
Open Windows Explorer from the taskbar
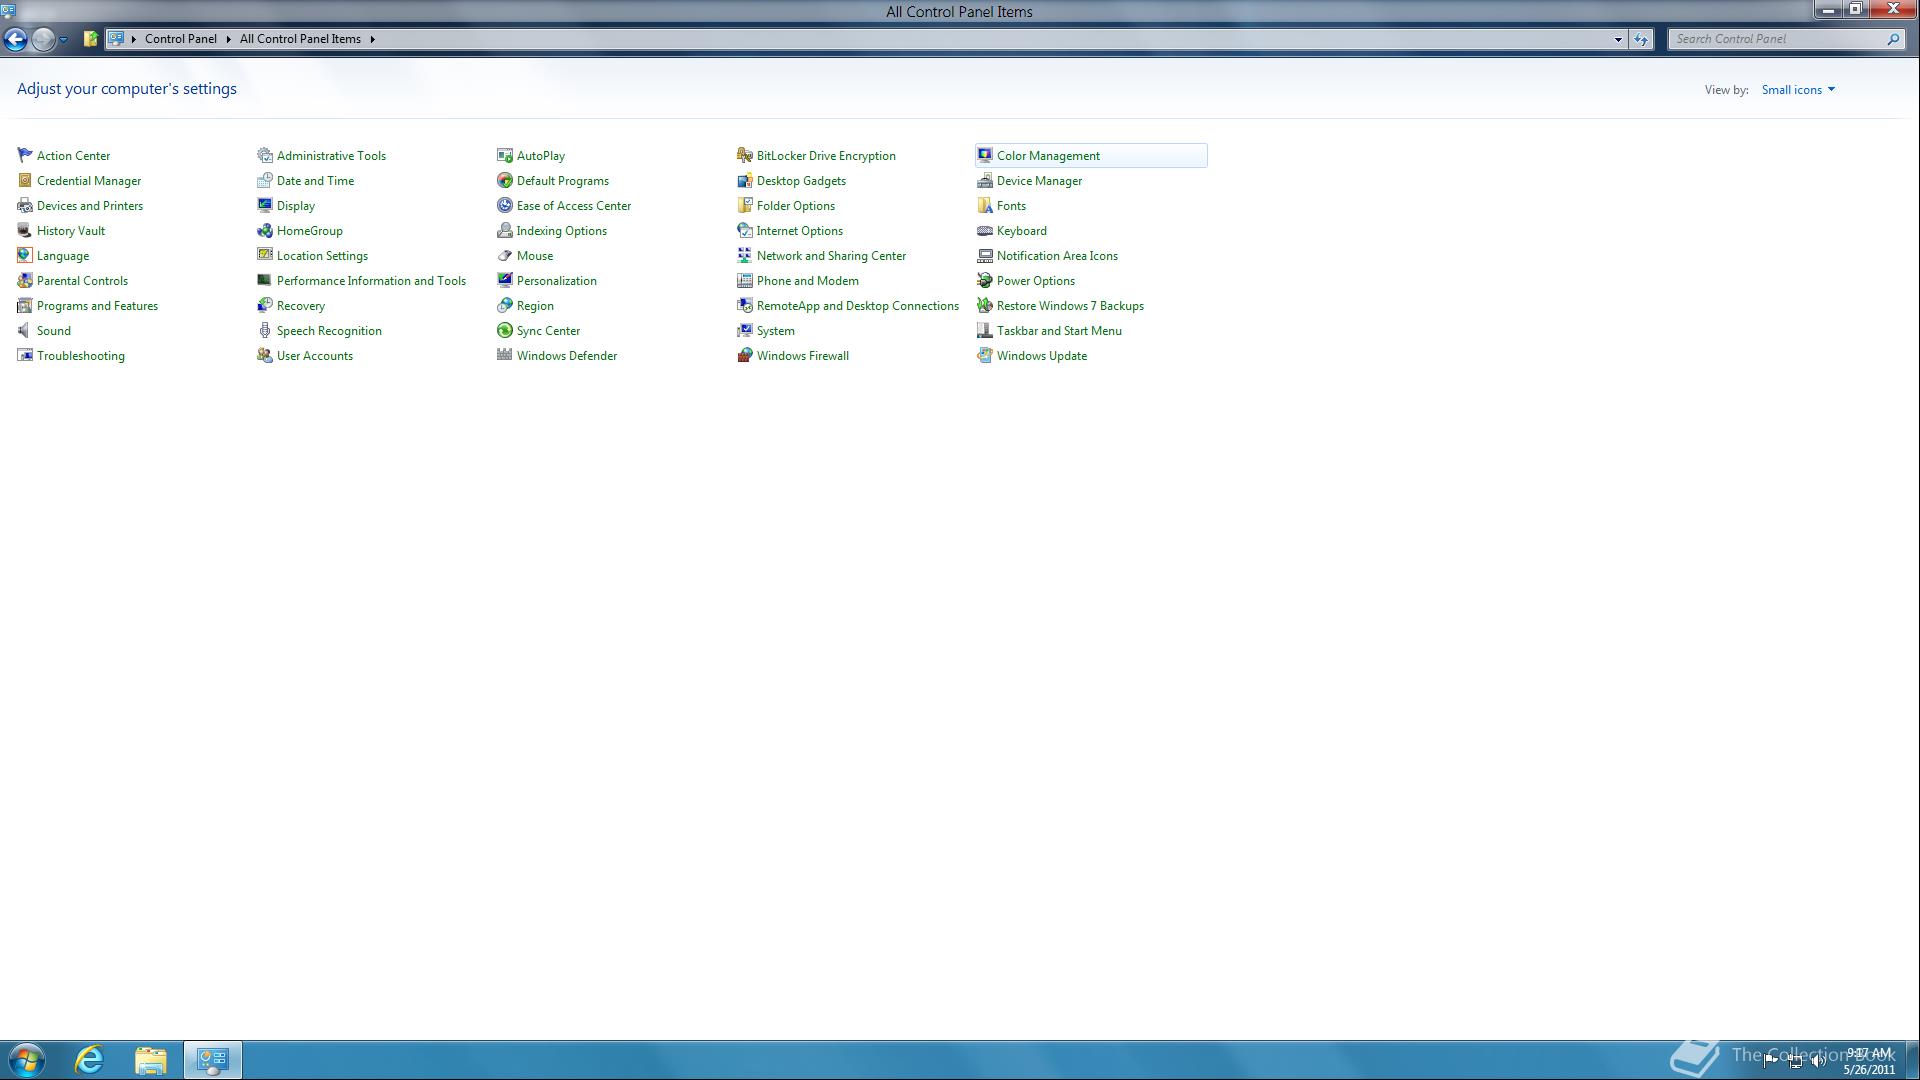[x=151, y=1060]
